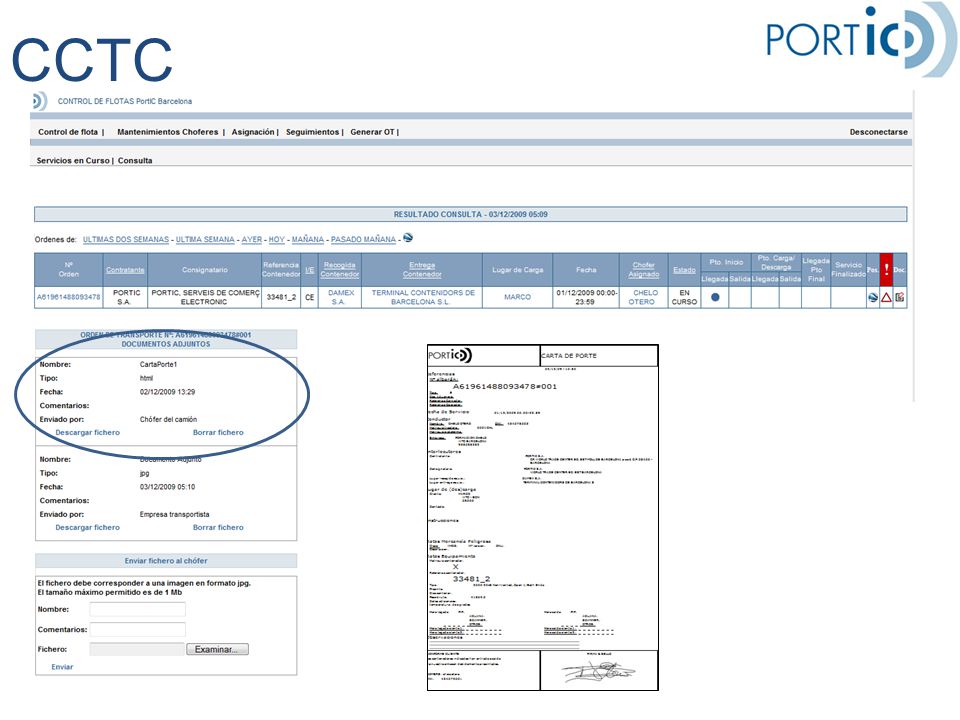Show orders for MAÑANA
This screenshot has height=720, width=960.
[307, 239]
